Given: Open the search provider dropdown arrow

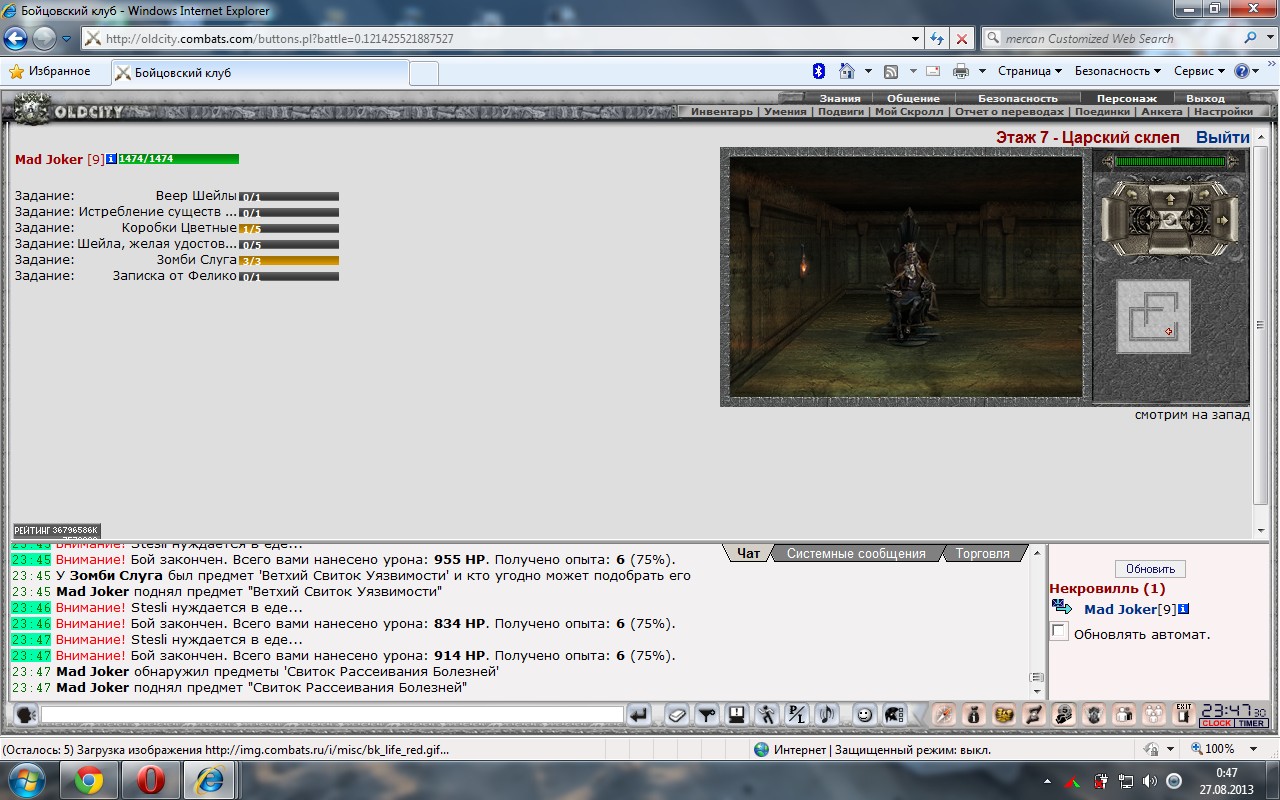Looking at the screenshot, I should click(x=1268, y=39).
